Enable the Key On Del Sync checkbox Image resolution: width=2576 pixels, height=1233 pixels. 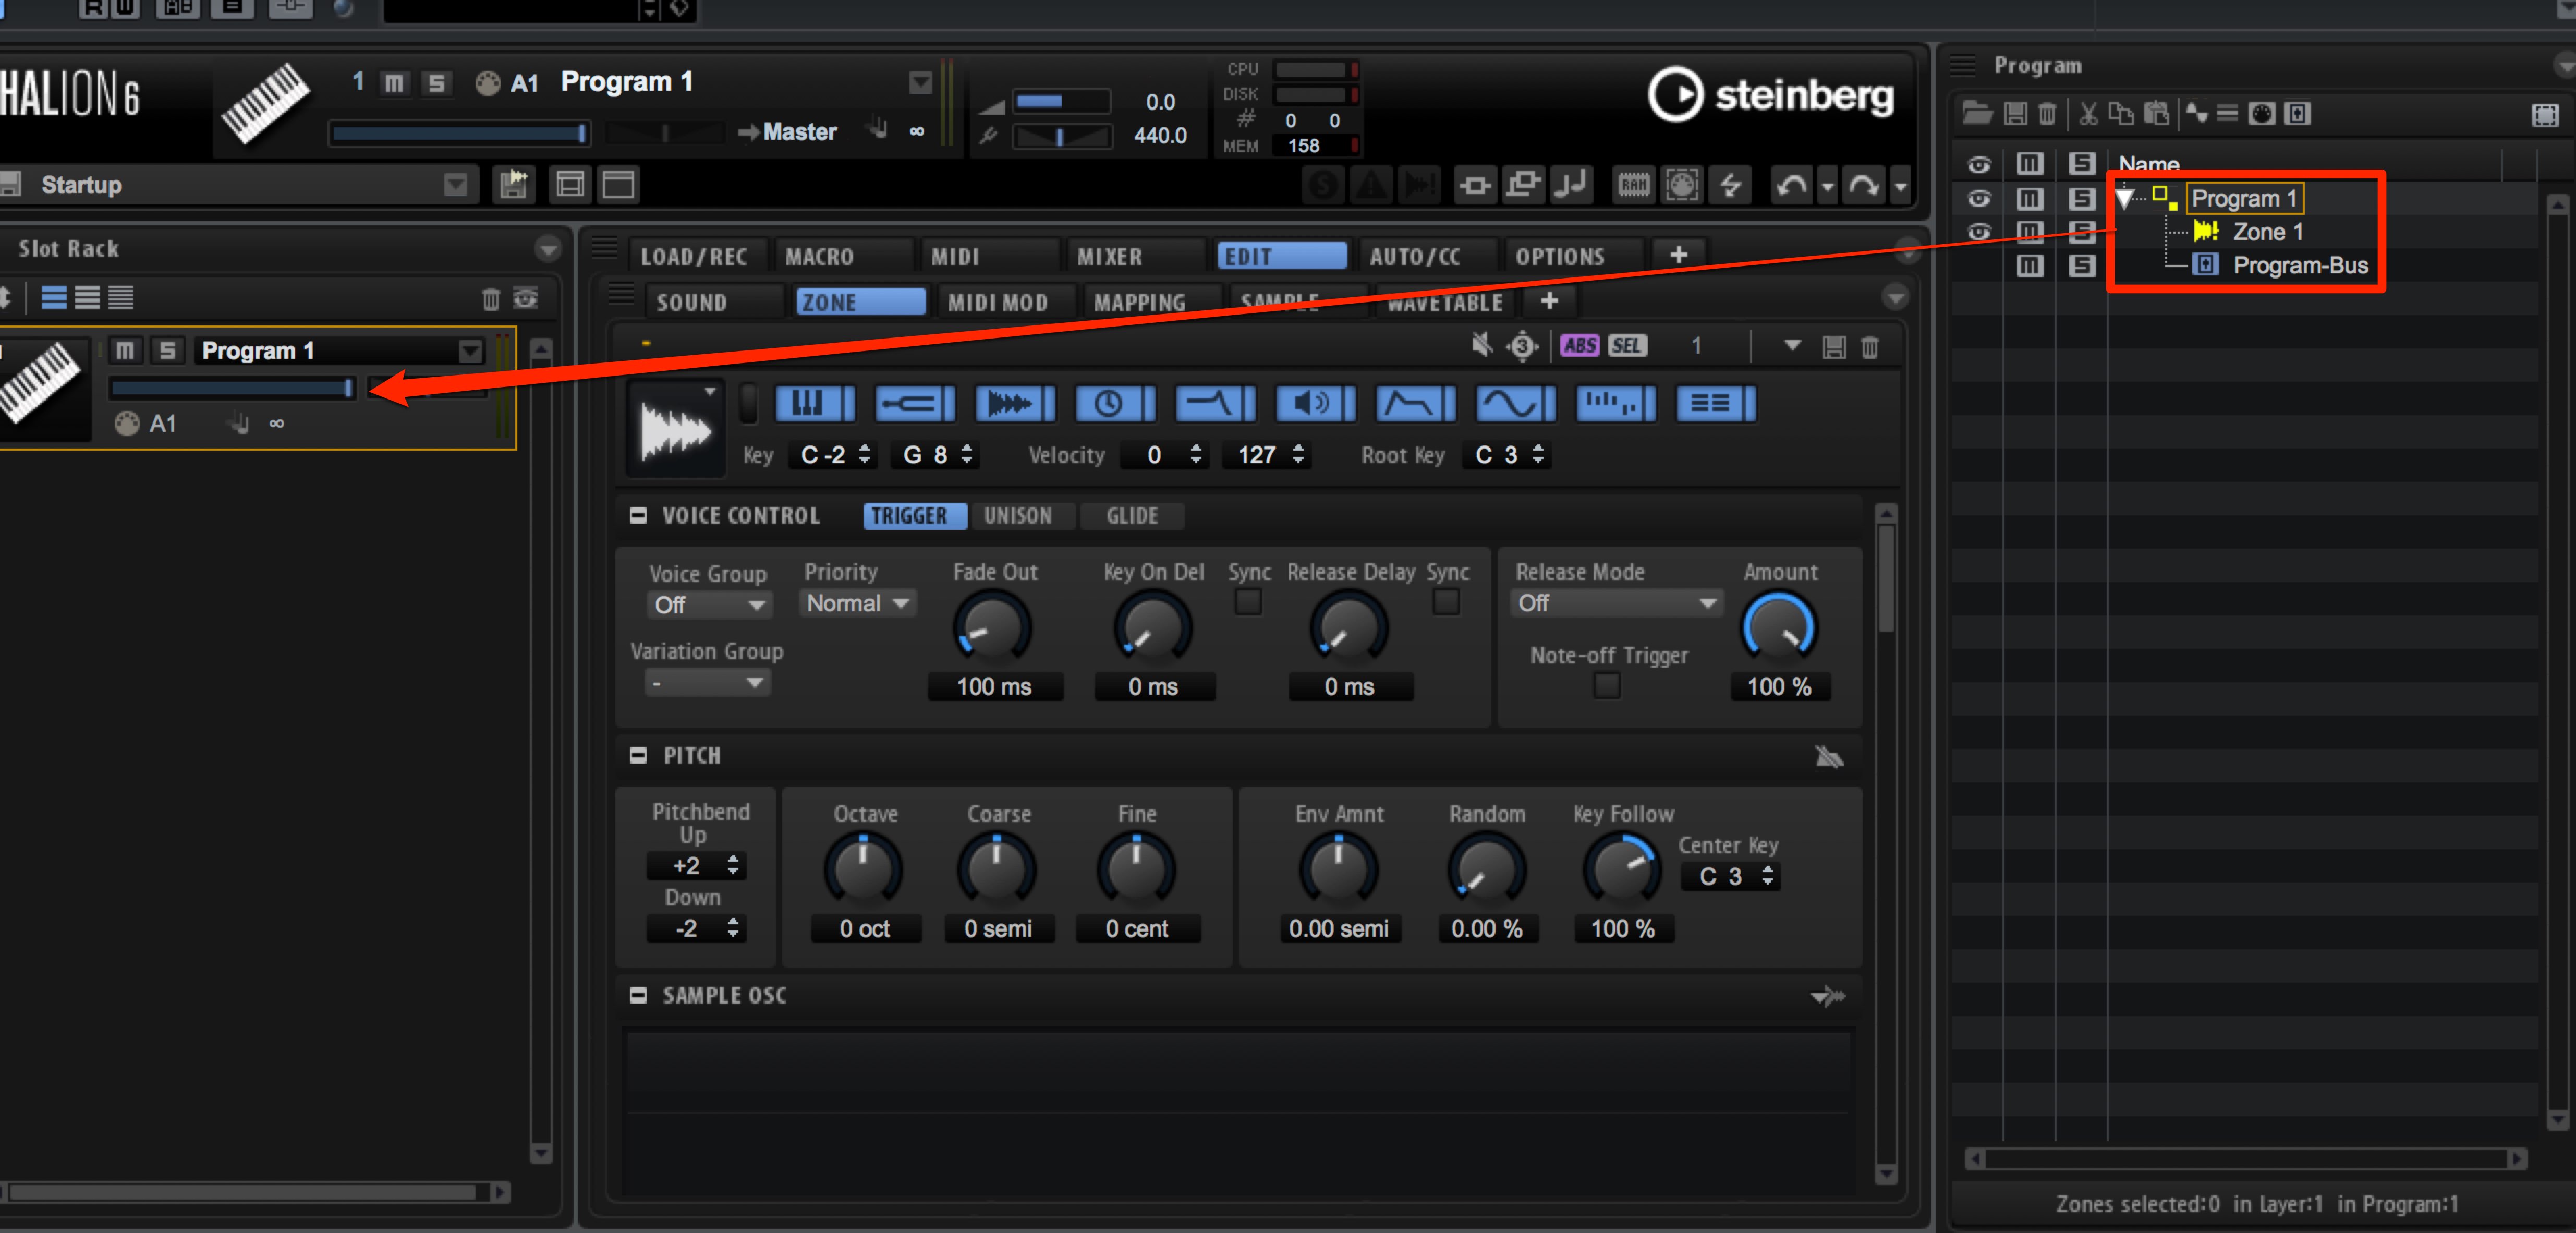tap(1248, 603)
